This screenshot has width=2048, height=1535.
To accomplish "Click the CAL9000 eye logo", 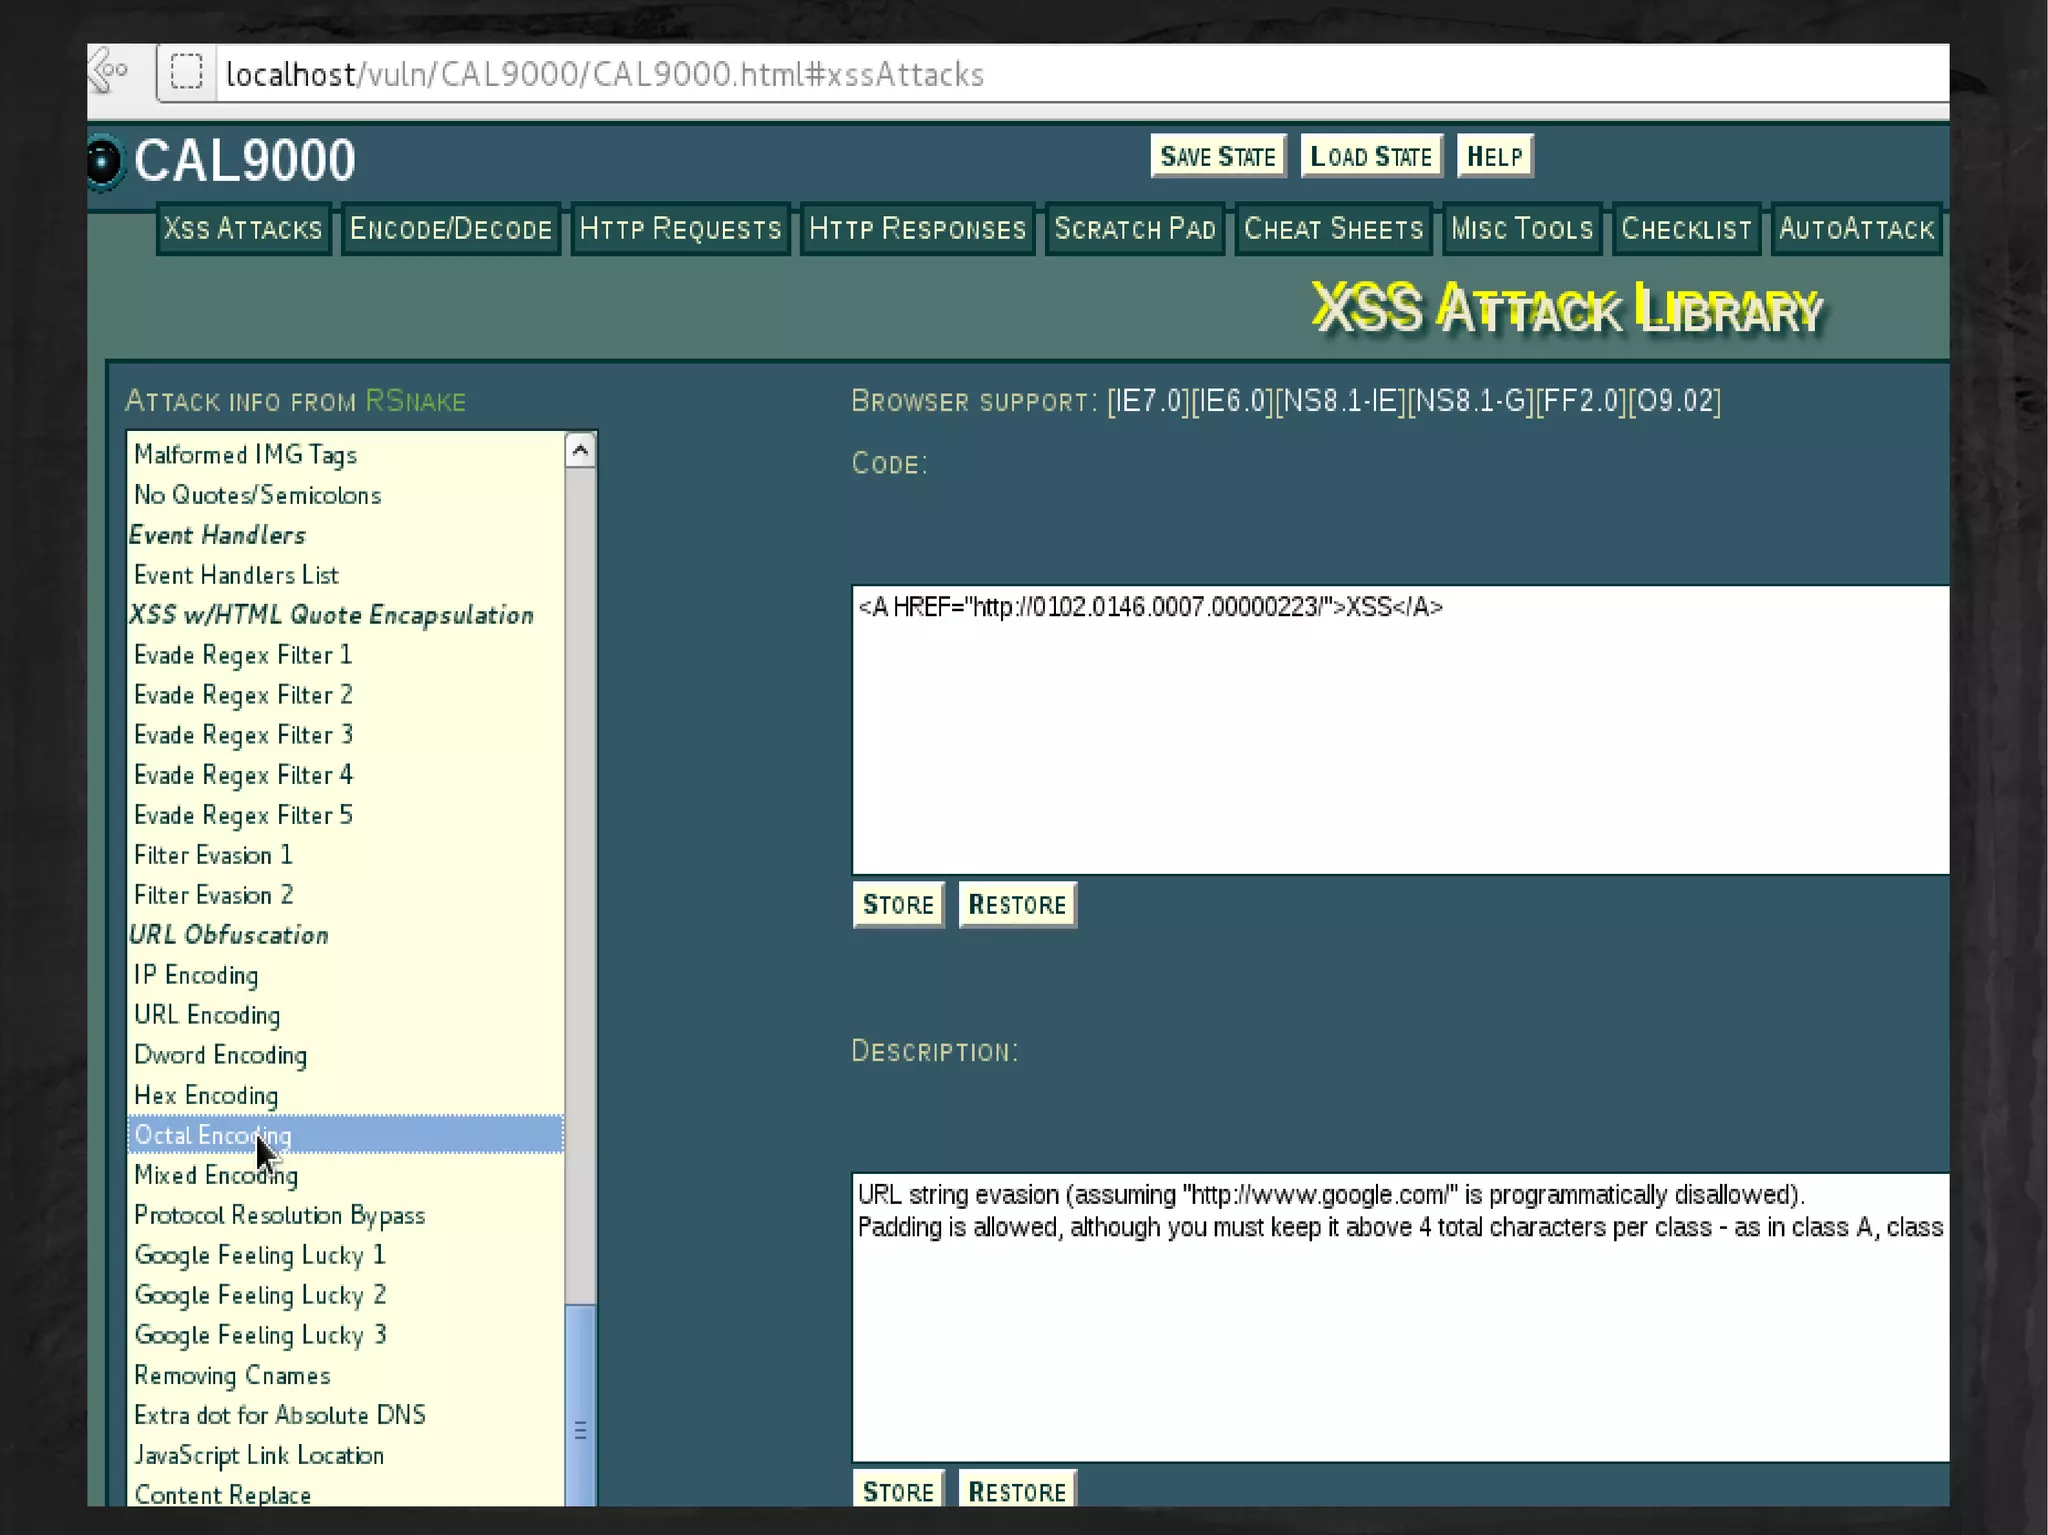I will point(104,161).
